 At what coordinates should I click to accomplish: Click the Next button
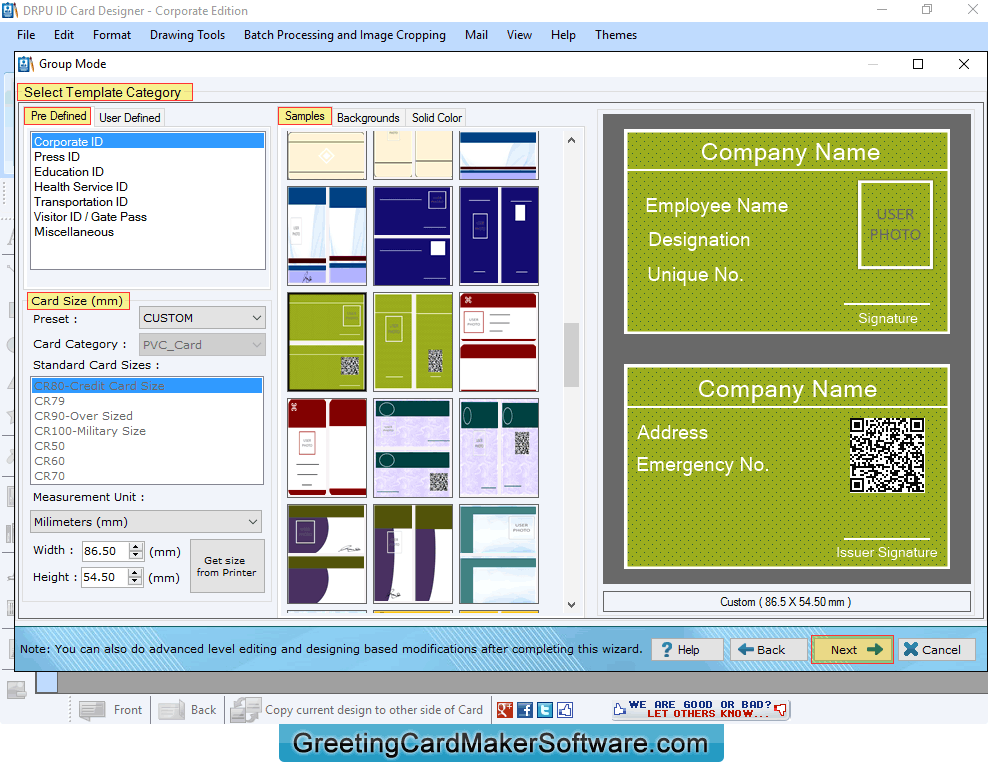click(x=853, y=650)
